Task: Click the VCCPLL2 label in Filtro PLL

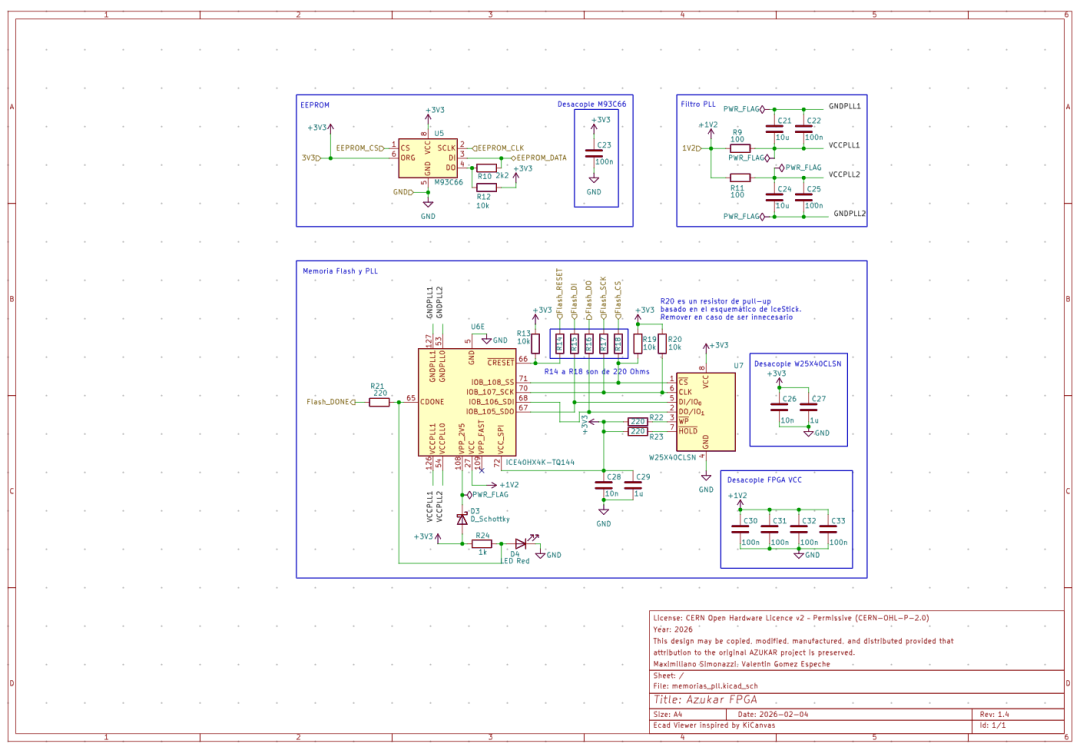Action: click(844, 175)
